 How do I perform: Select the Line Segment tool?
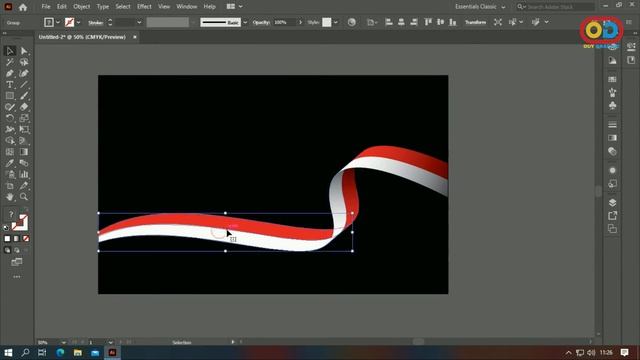pos(24,85)
